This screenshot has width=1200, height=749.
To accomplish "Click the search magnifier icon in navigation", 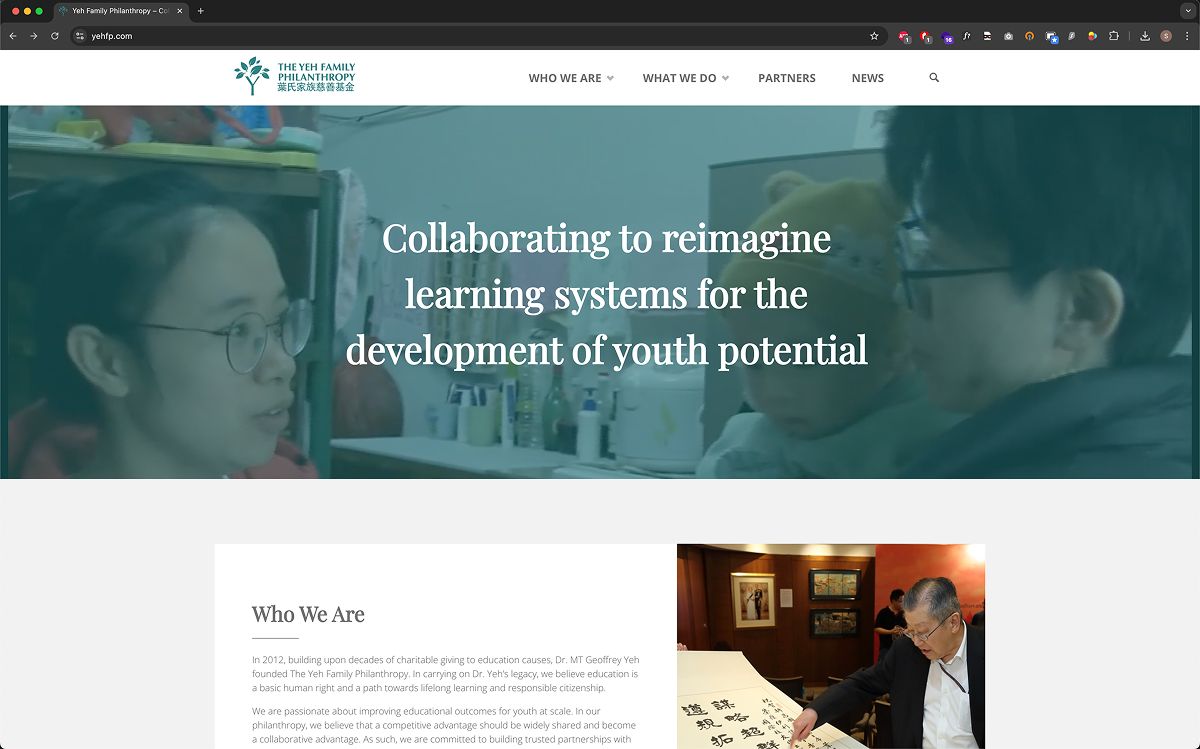I will pyautogui.click(x=934, y=78).
